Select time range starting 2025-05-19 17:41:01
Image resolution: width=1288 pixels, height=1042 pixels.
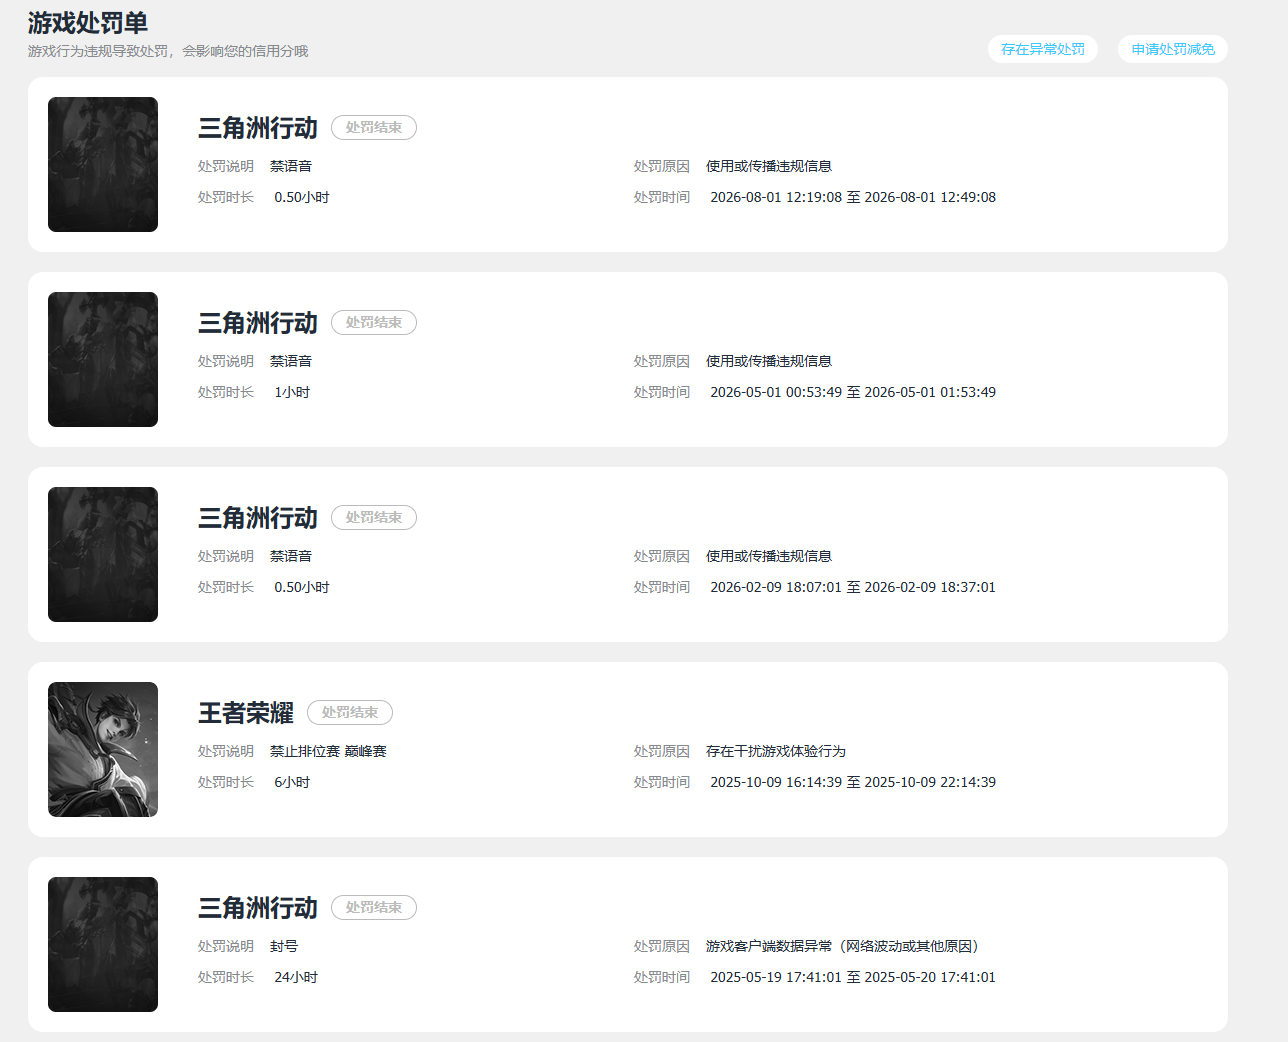click(x=853, y=978)
